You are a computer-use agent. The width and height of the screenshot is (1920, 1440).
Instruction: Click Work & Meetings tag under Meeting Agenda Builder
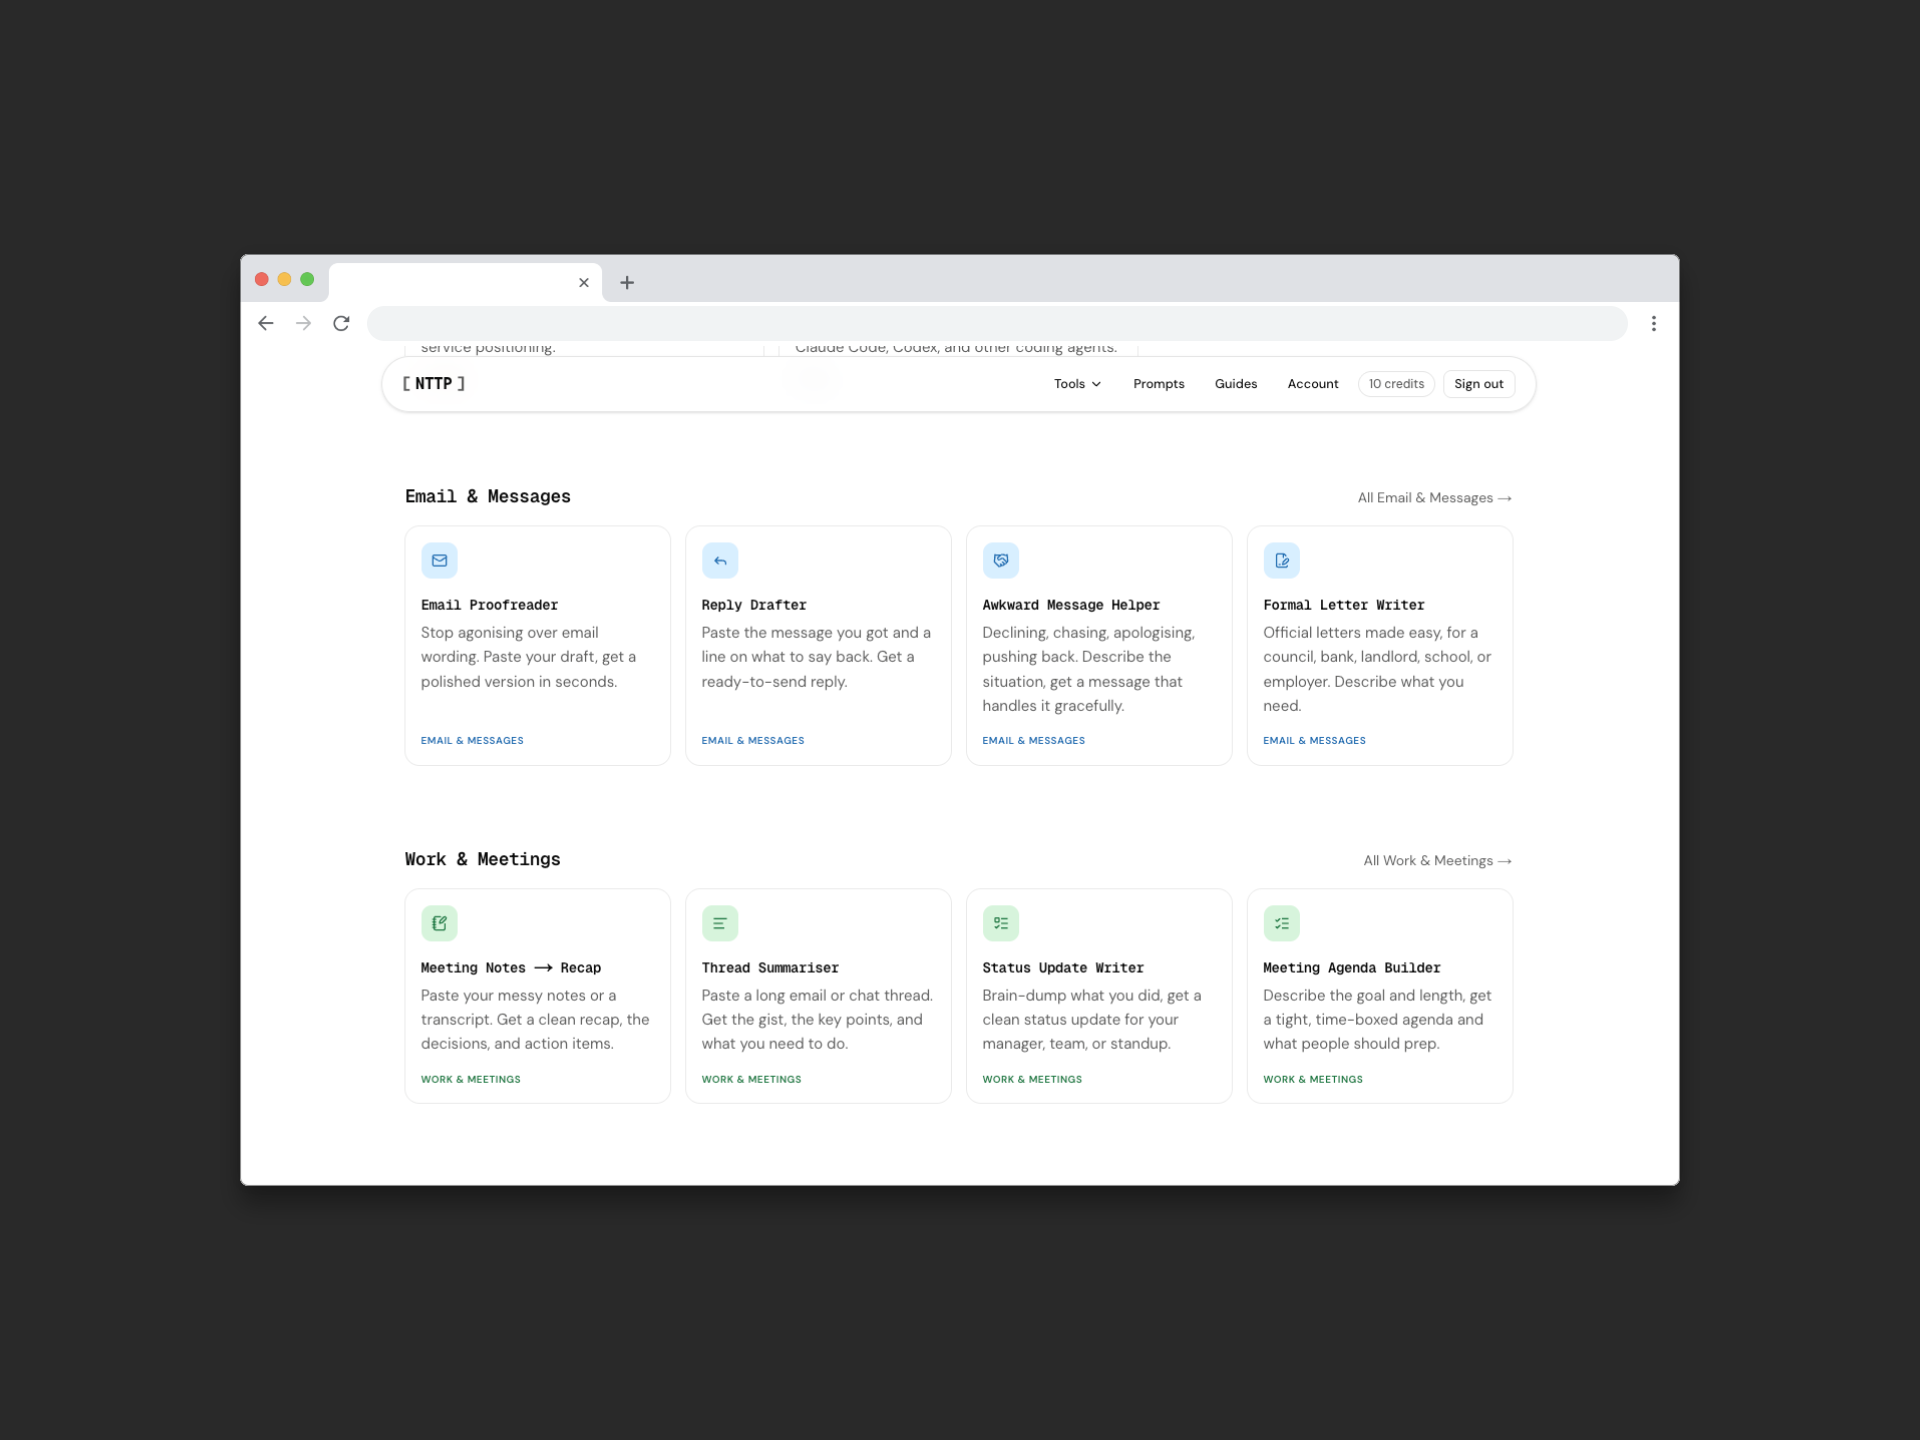tap(1312, 1080)
